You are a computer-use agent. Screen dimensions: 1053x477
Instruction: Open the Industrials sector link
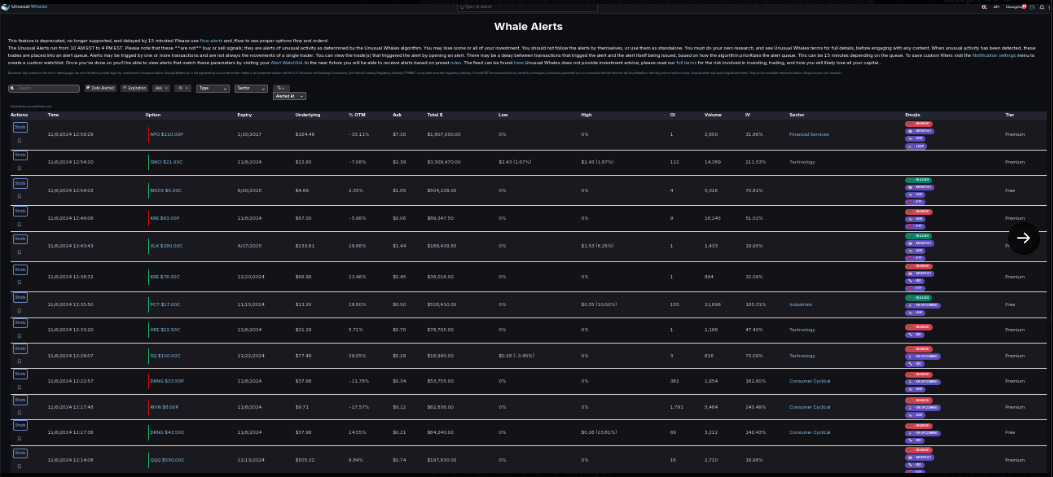800,304
